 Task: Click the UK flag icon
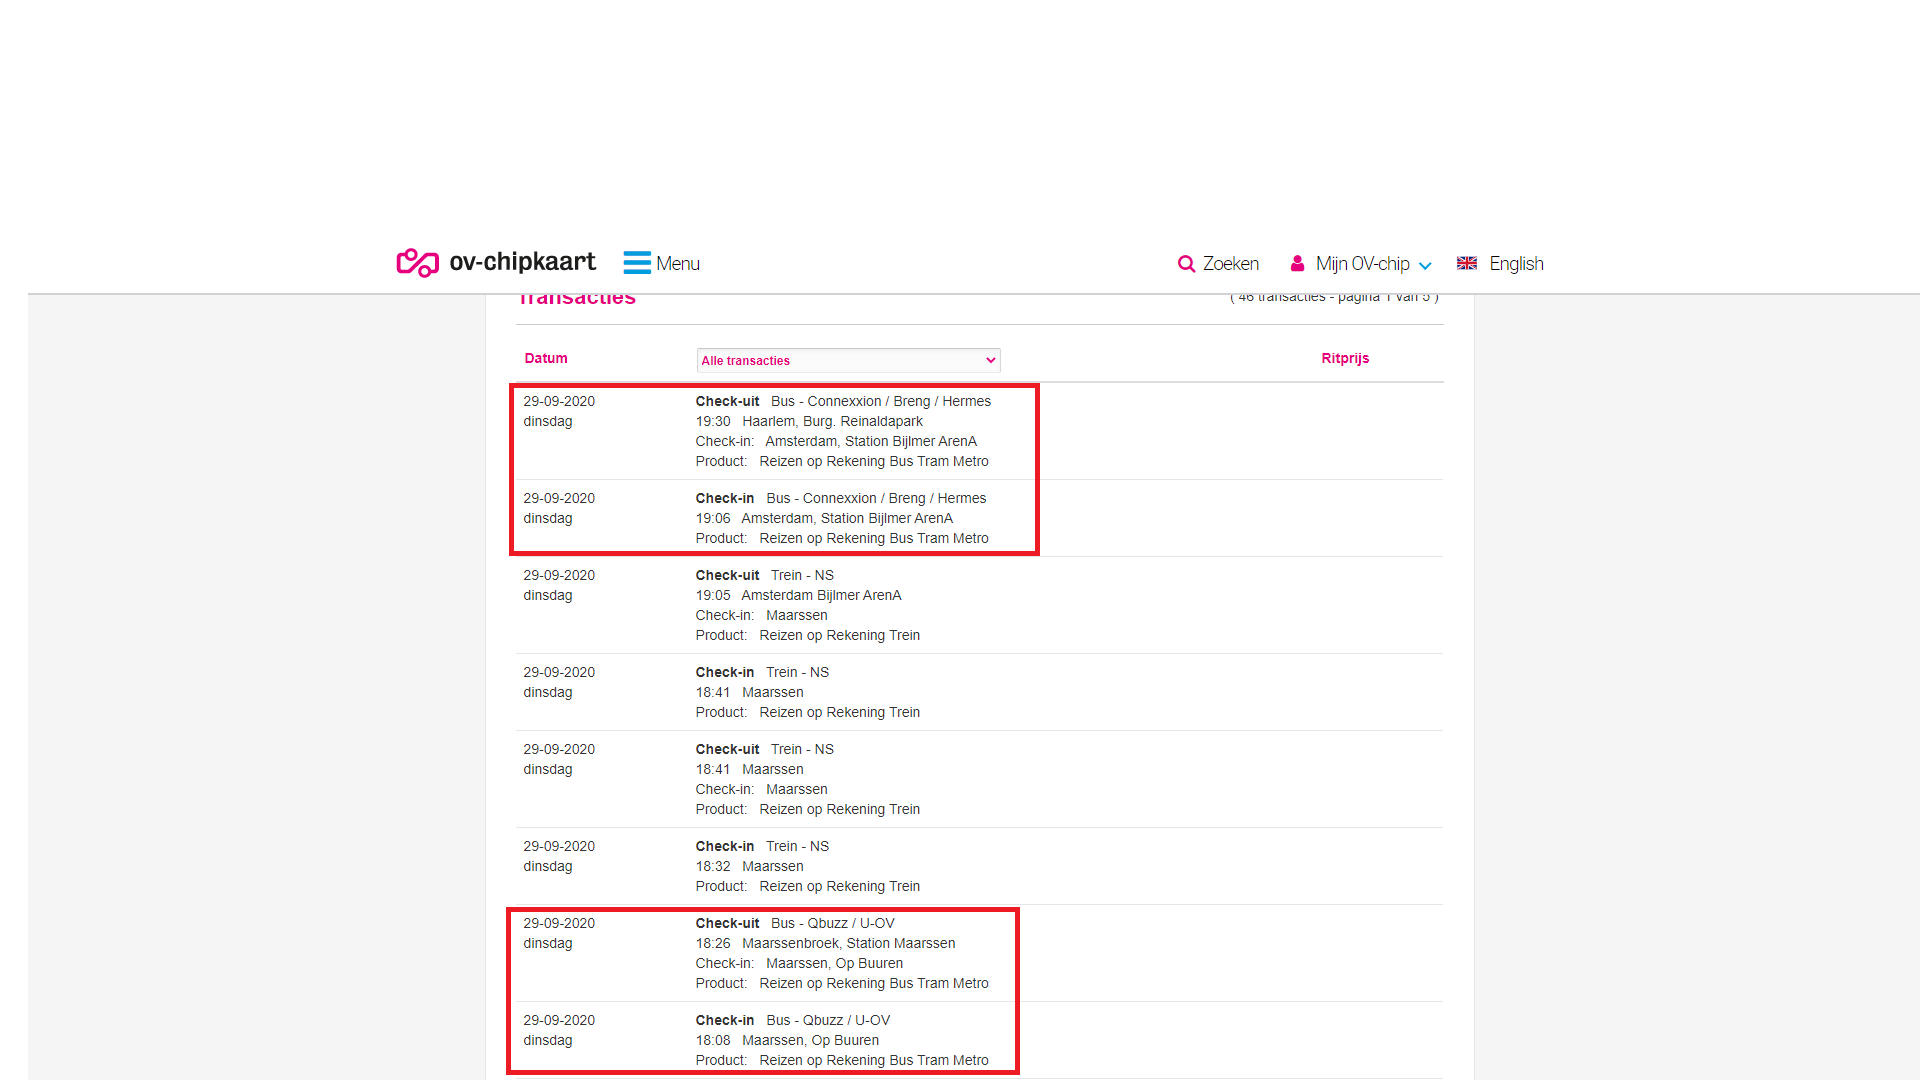(1467, 263)
